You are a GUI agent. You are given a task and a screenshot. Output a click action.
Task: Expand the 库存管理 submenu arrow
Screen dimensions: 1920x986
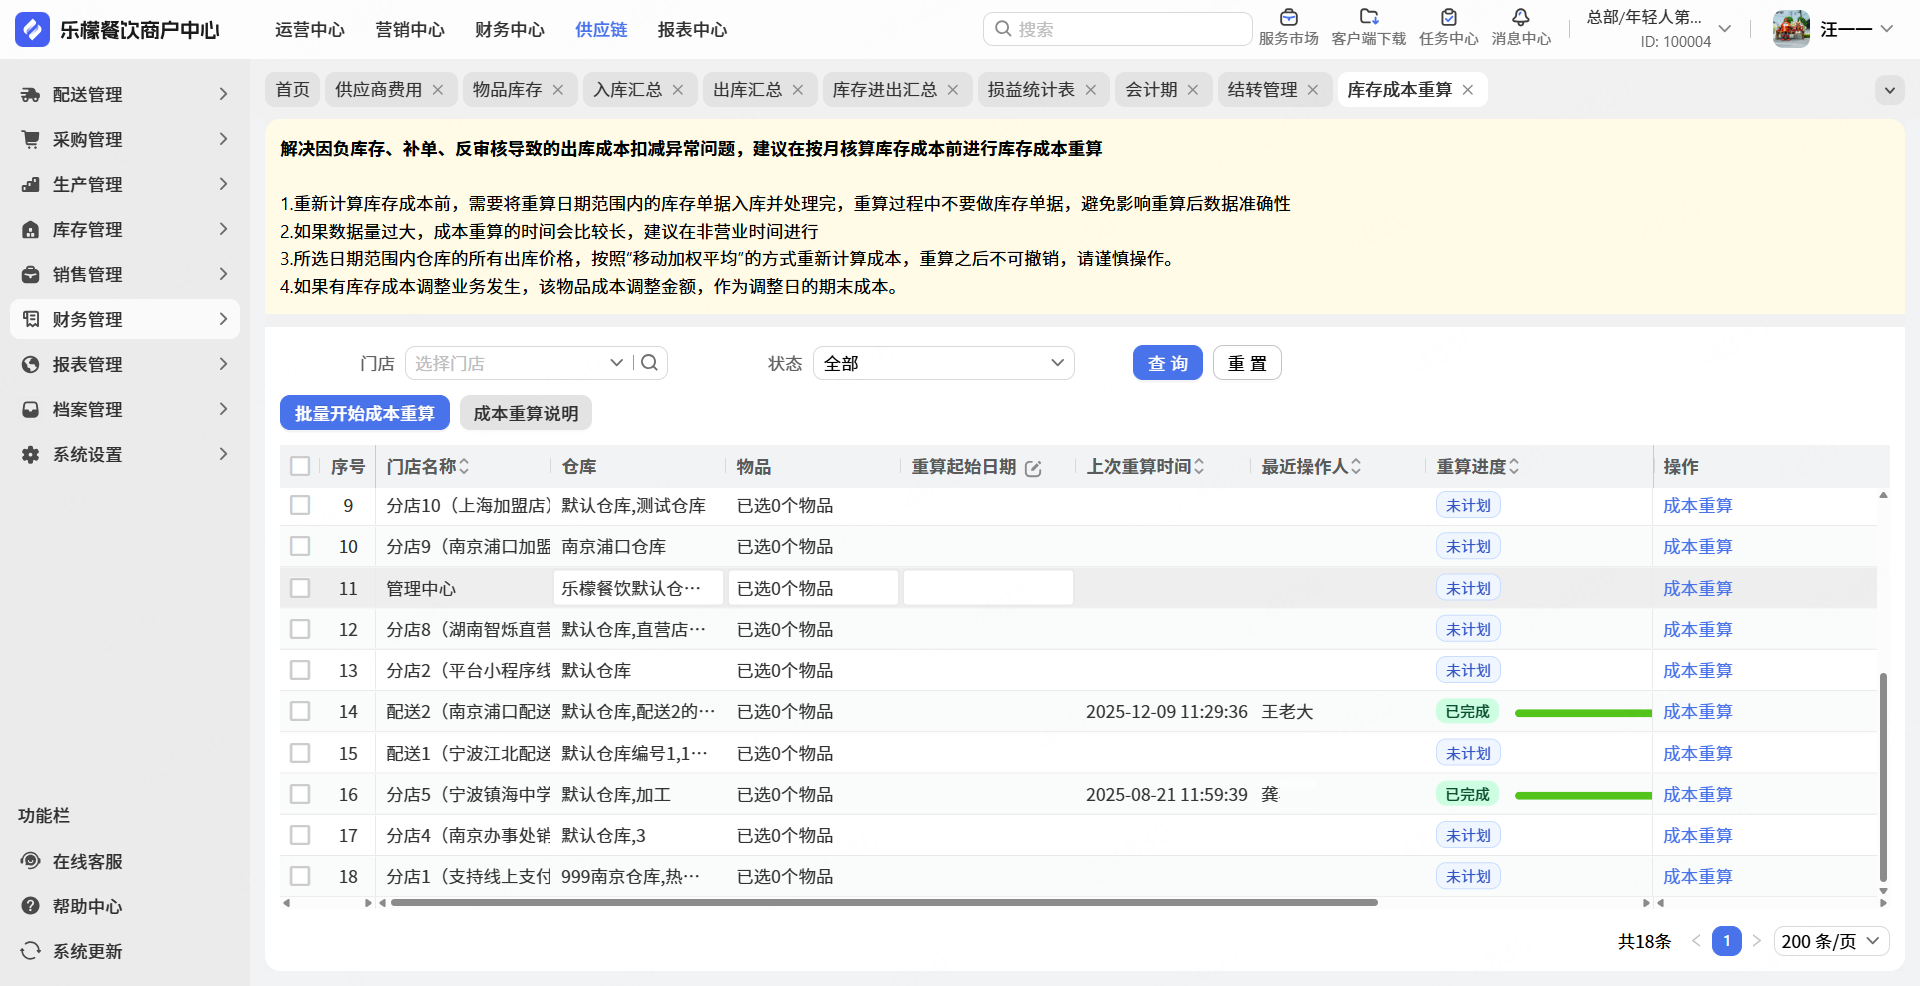click(223, 229)
